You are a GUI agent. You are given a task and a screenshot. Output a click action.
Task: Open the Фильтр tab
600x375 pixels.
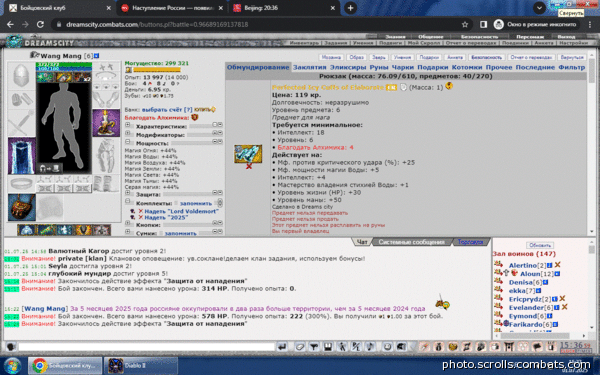coord(571,67)
